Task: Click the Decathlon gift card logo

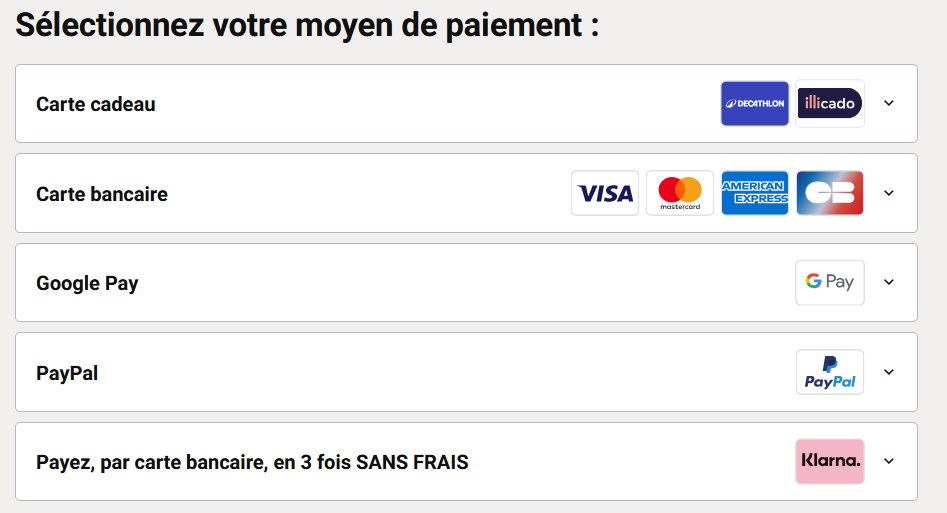Action: click(x=754, y=104)
